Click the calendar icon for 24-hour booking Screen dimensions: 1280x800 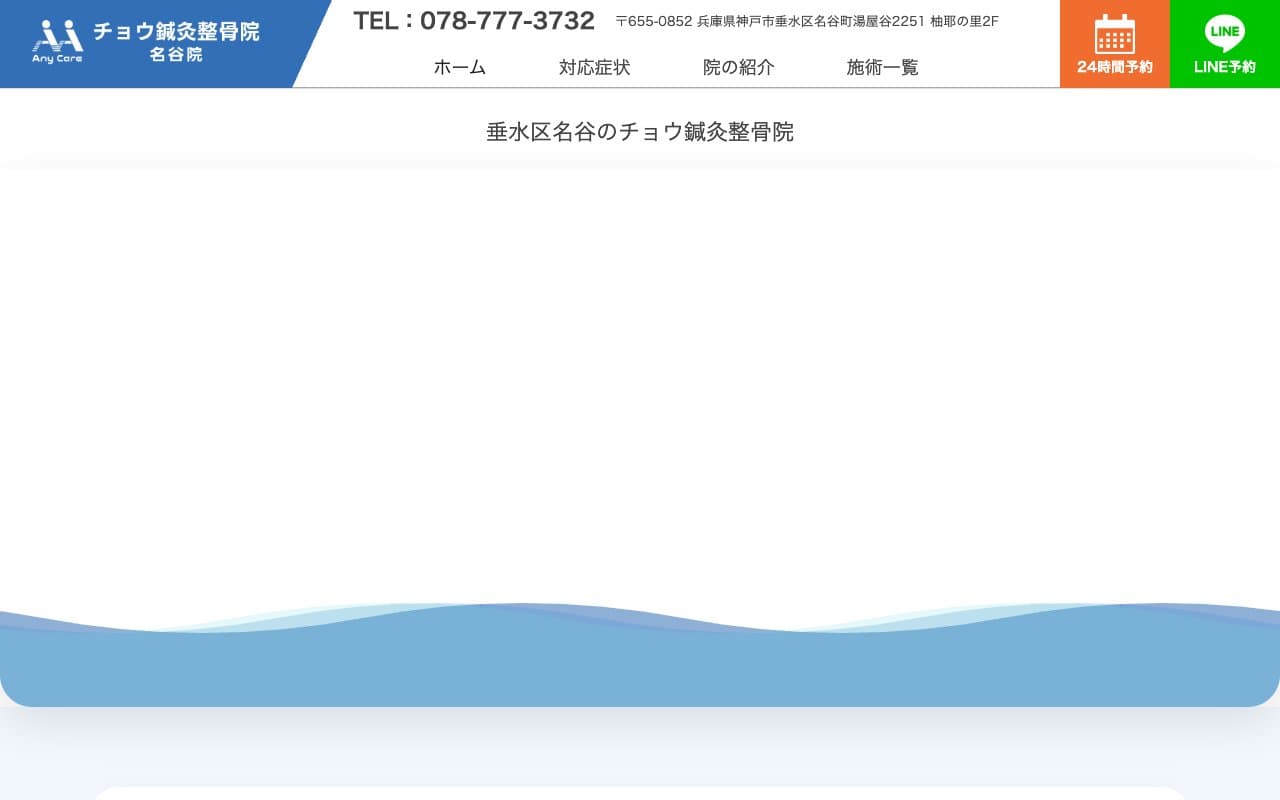point(1114,34)
